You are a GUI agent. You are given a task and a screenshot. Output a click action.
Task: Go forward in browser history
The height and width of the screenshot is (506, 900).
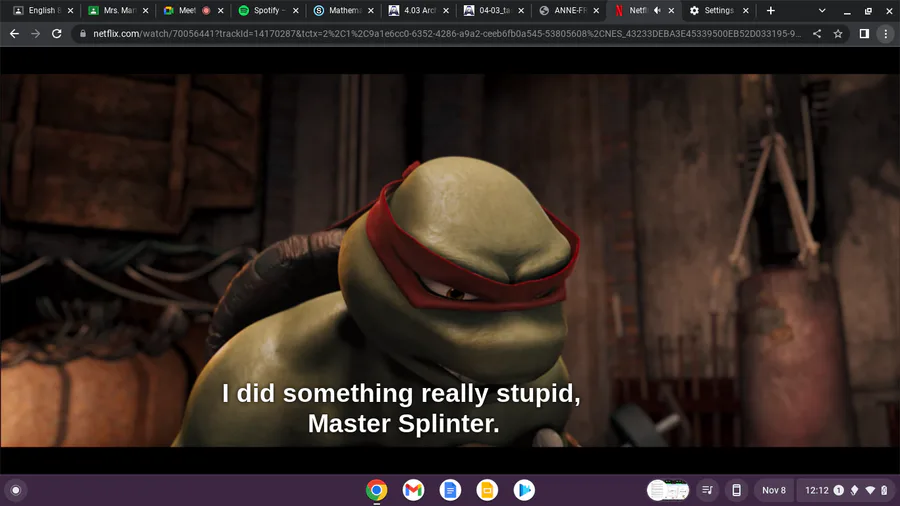(36, 34)
